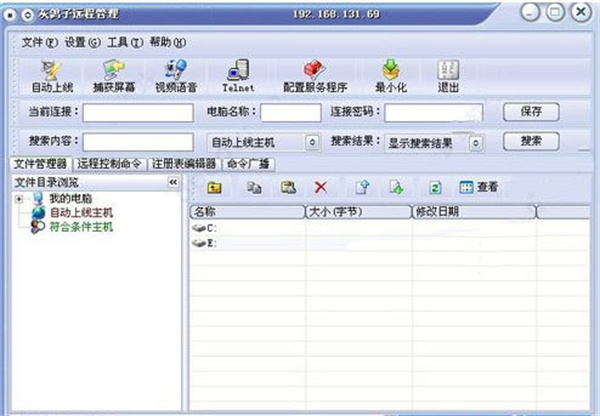Open the 自动上线主机 dropdown
This screenshot has height=416, width=600.
[x=312, y=142]
